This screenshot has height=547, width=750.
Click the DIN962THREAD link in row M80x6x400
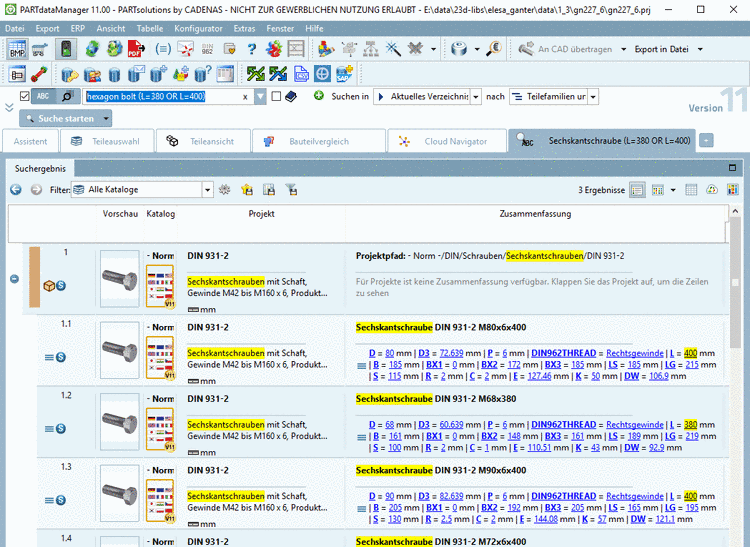(x=563, y=353)
